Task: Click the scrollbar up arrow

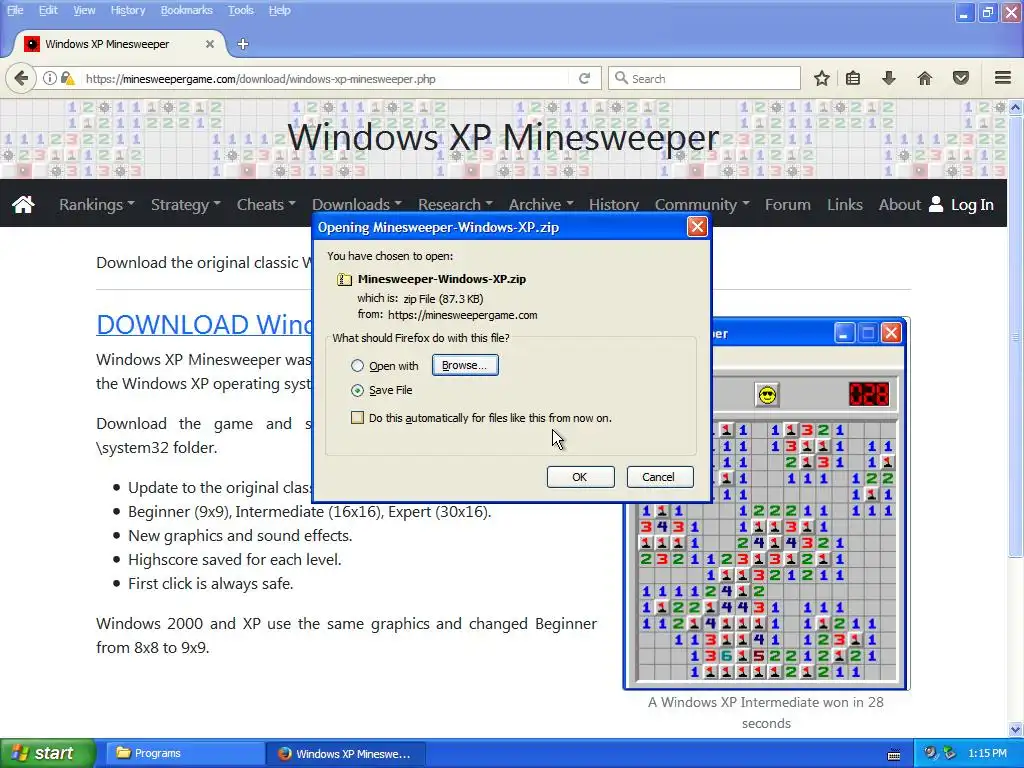Action: pos(1016,107)
